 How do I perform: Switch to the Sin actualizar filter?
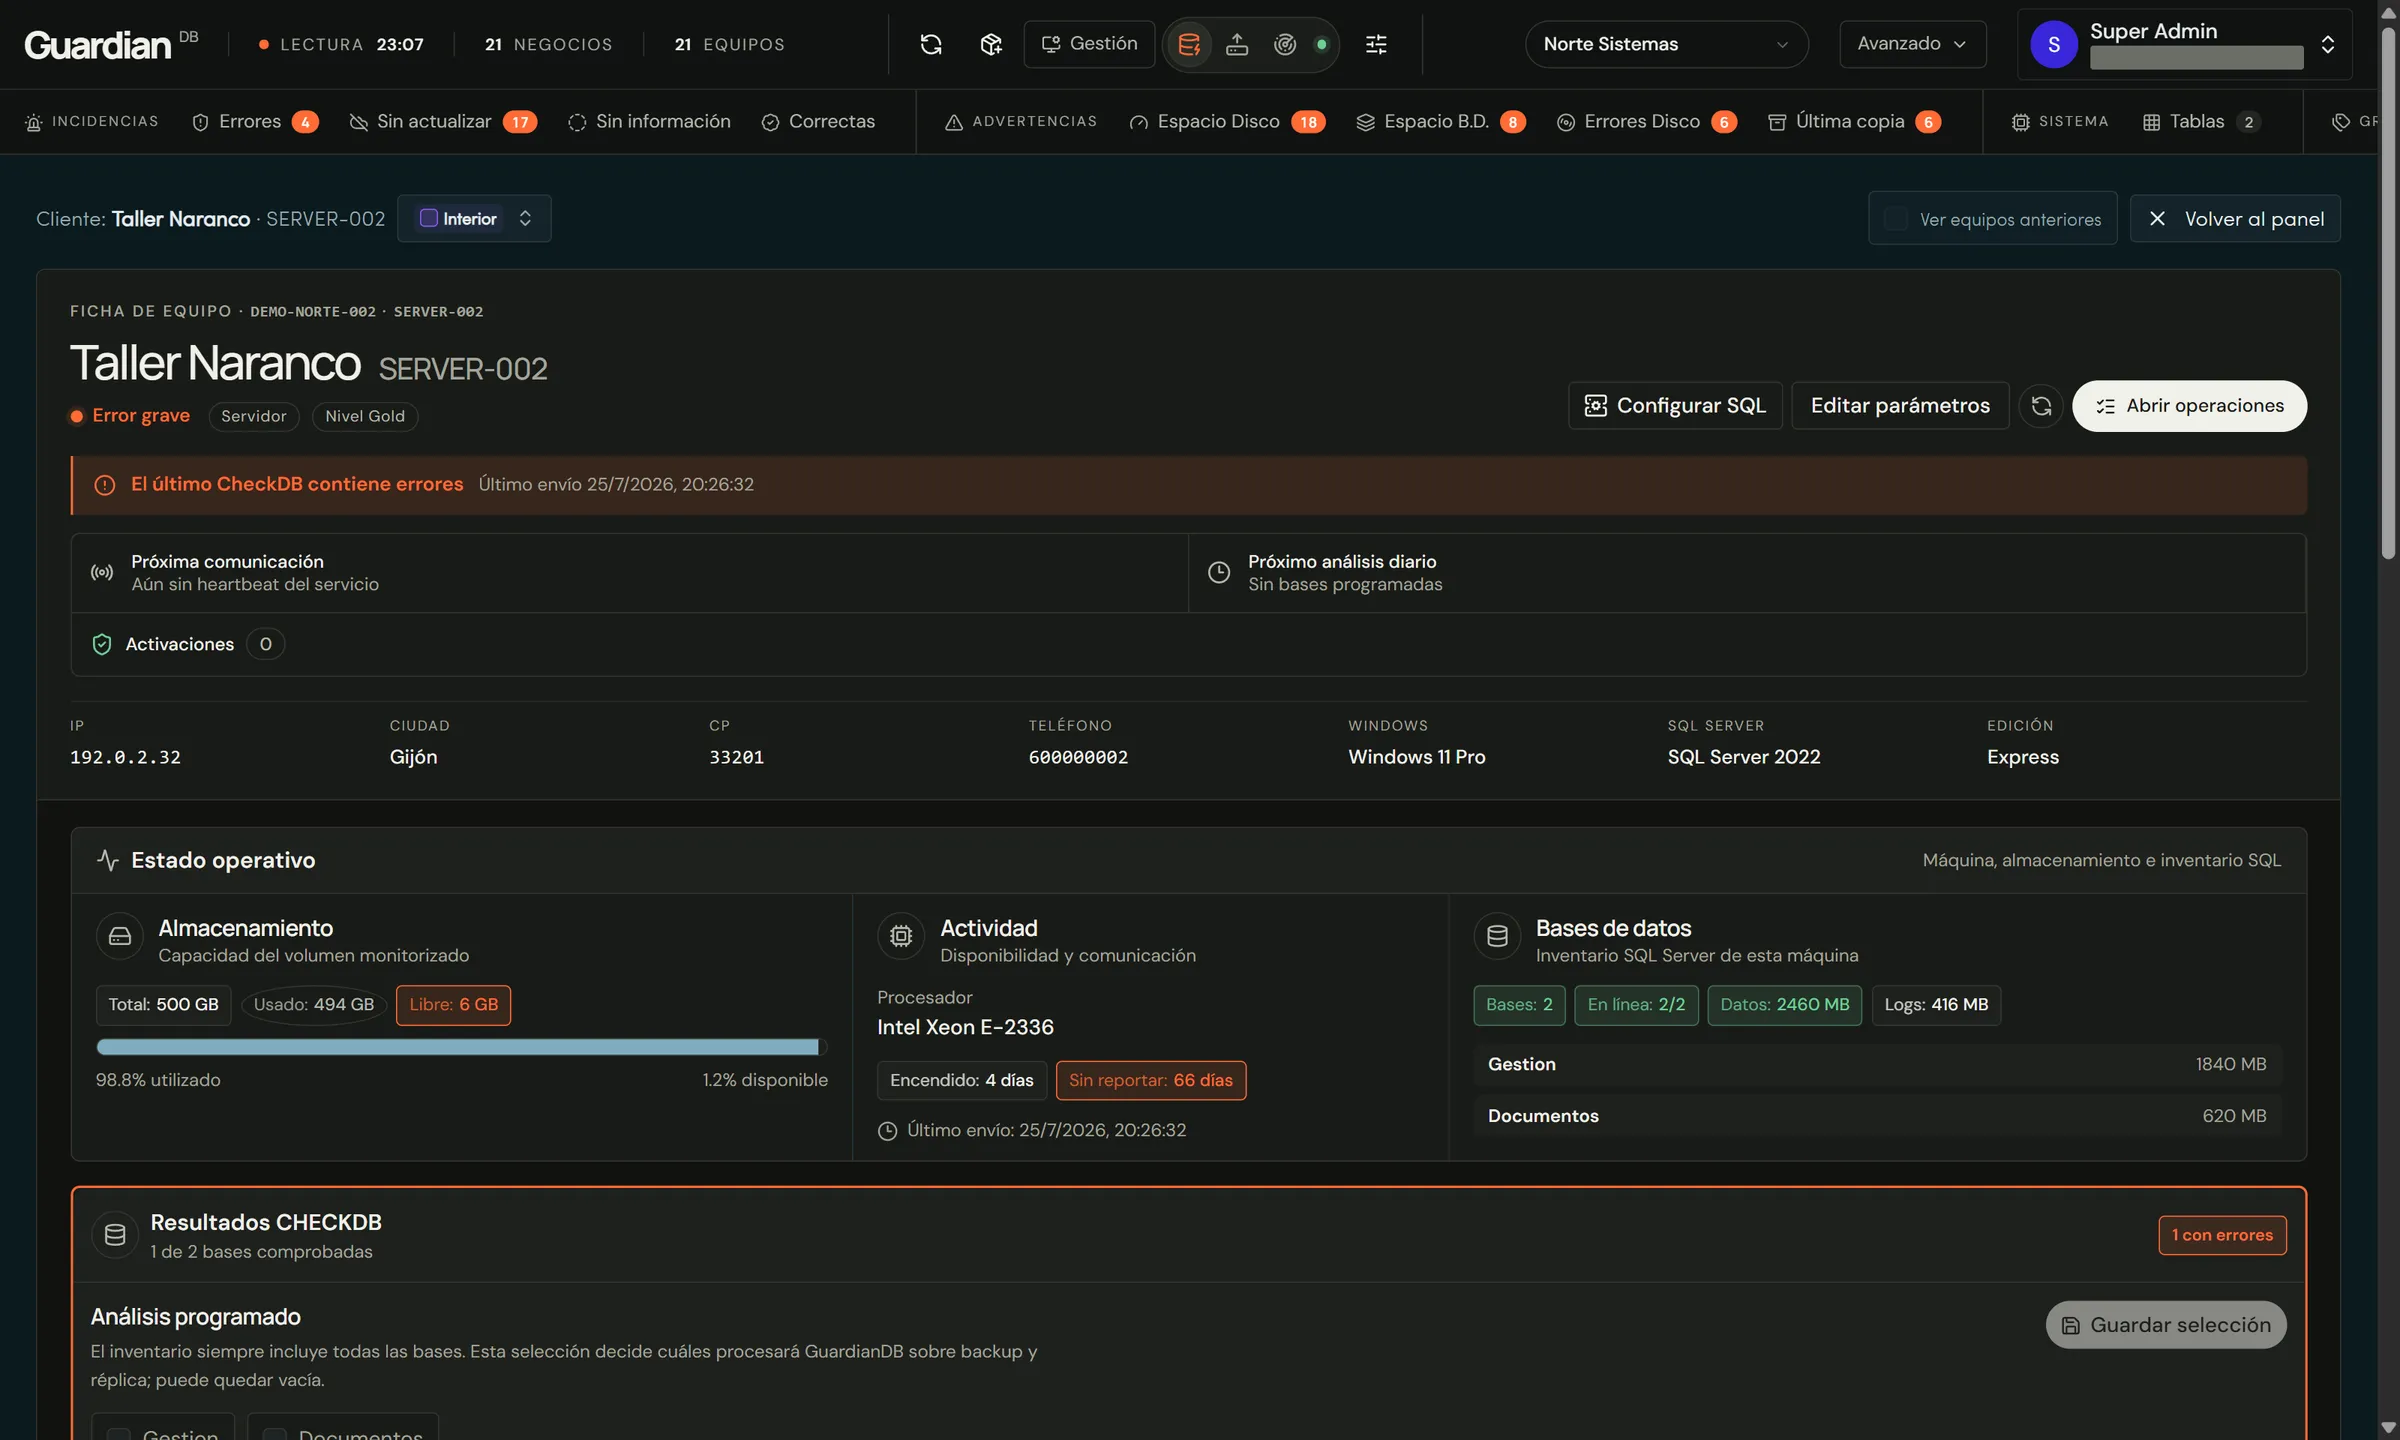[x=443, y=122]
